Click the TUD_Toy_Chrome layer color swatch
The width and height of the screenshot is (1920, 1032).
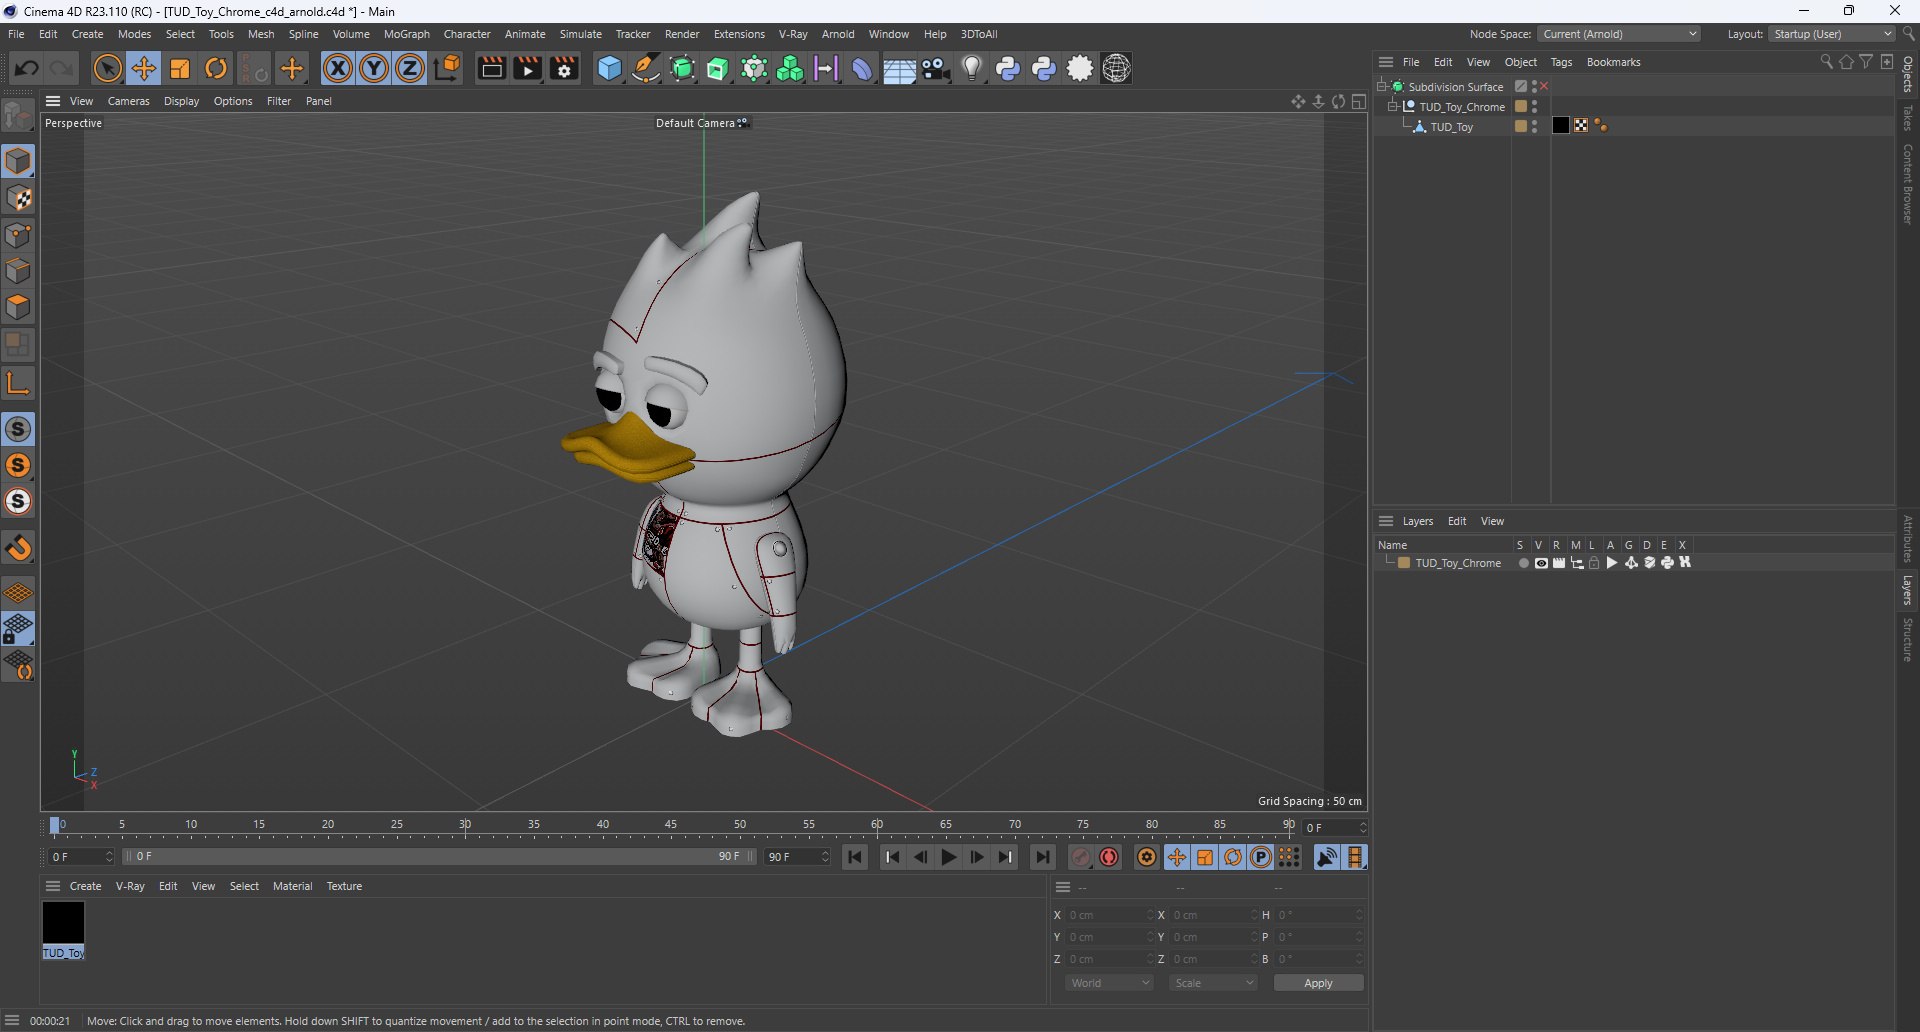click(1404, 563)
